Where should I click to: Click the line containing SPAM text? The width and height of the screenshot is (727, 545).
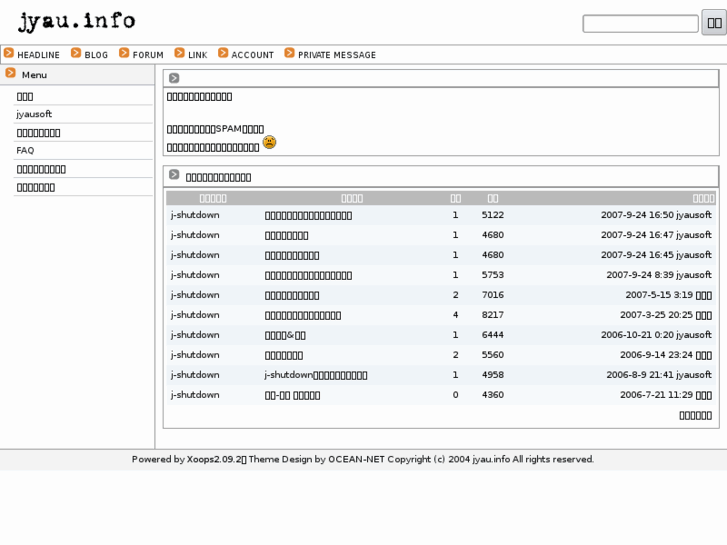215,129
